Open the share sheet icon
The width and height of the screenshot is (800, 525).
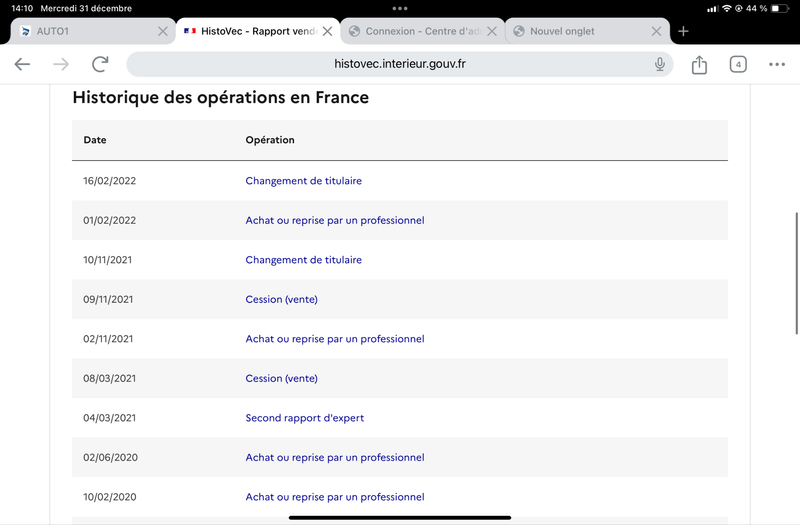[x=699, y=64]
